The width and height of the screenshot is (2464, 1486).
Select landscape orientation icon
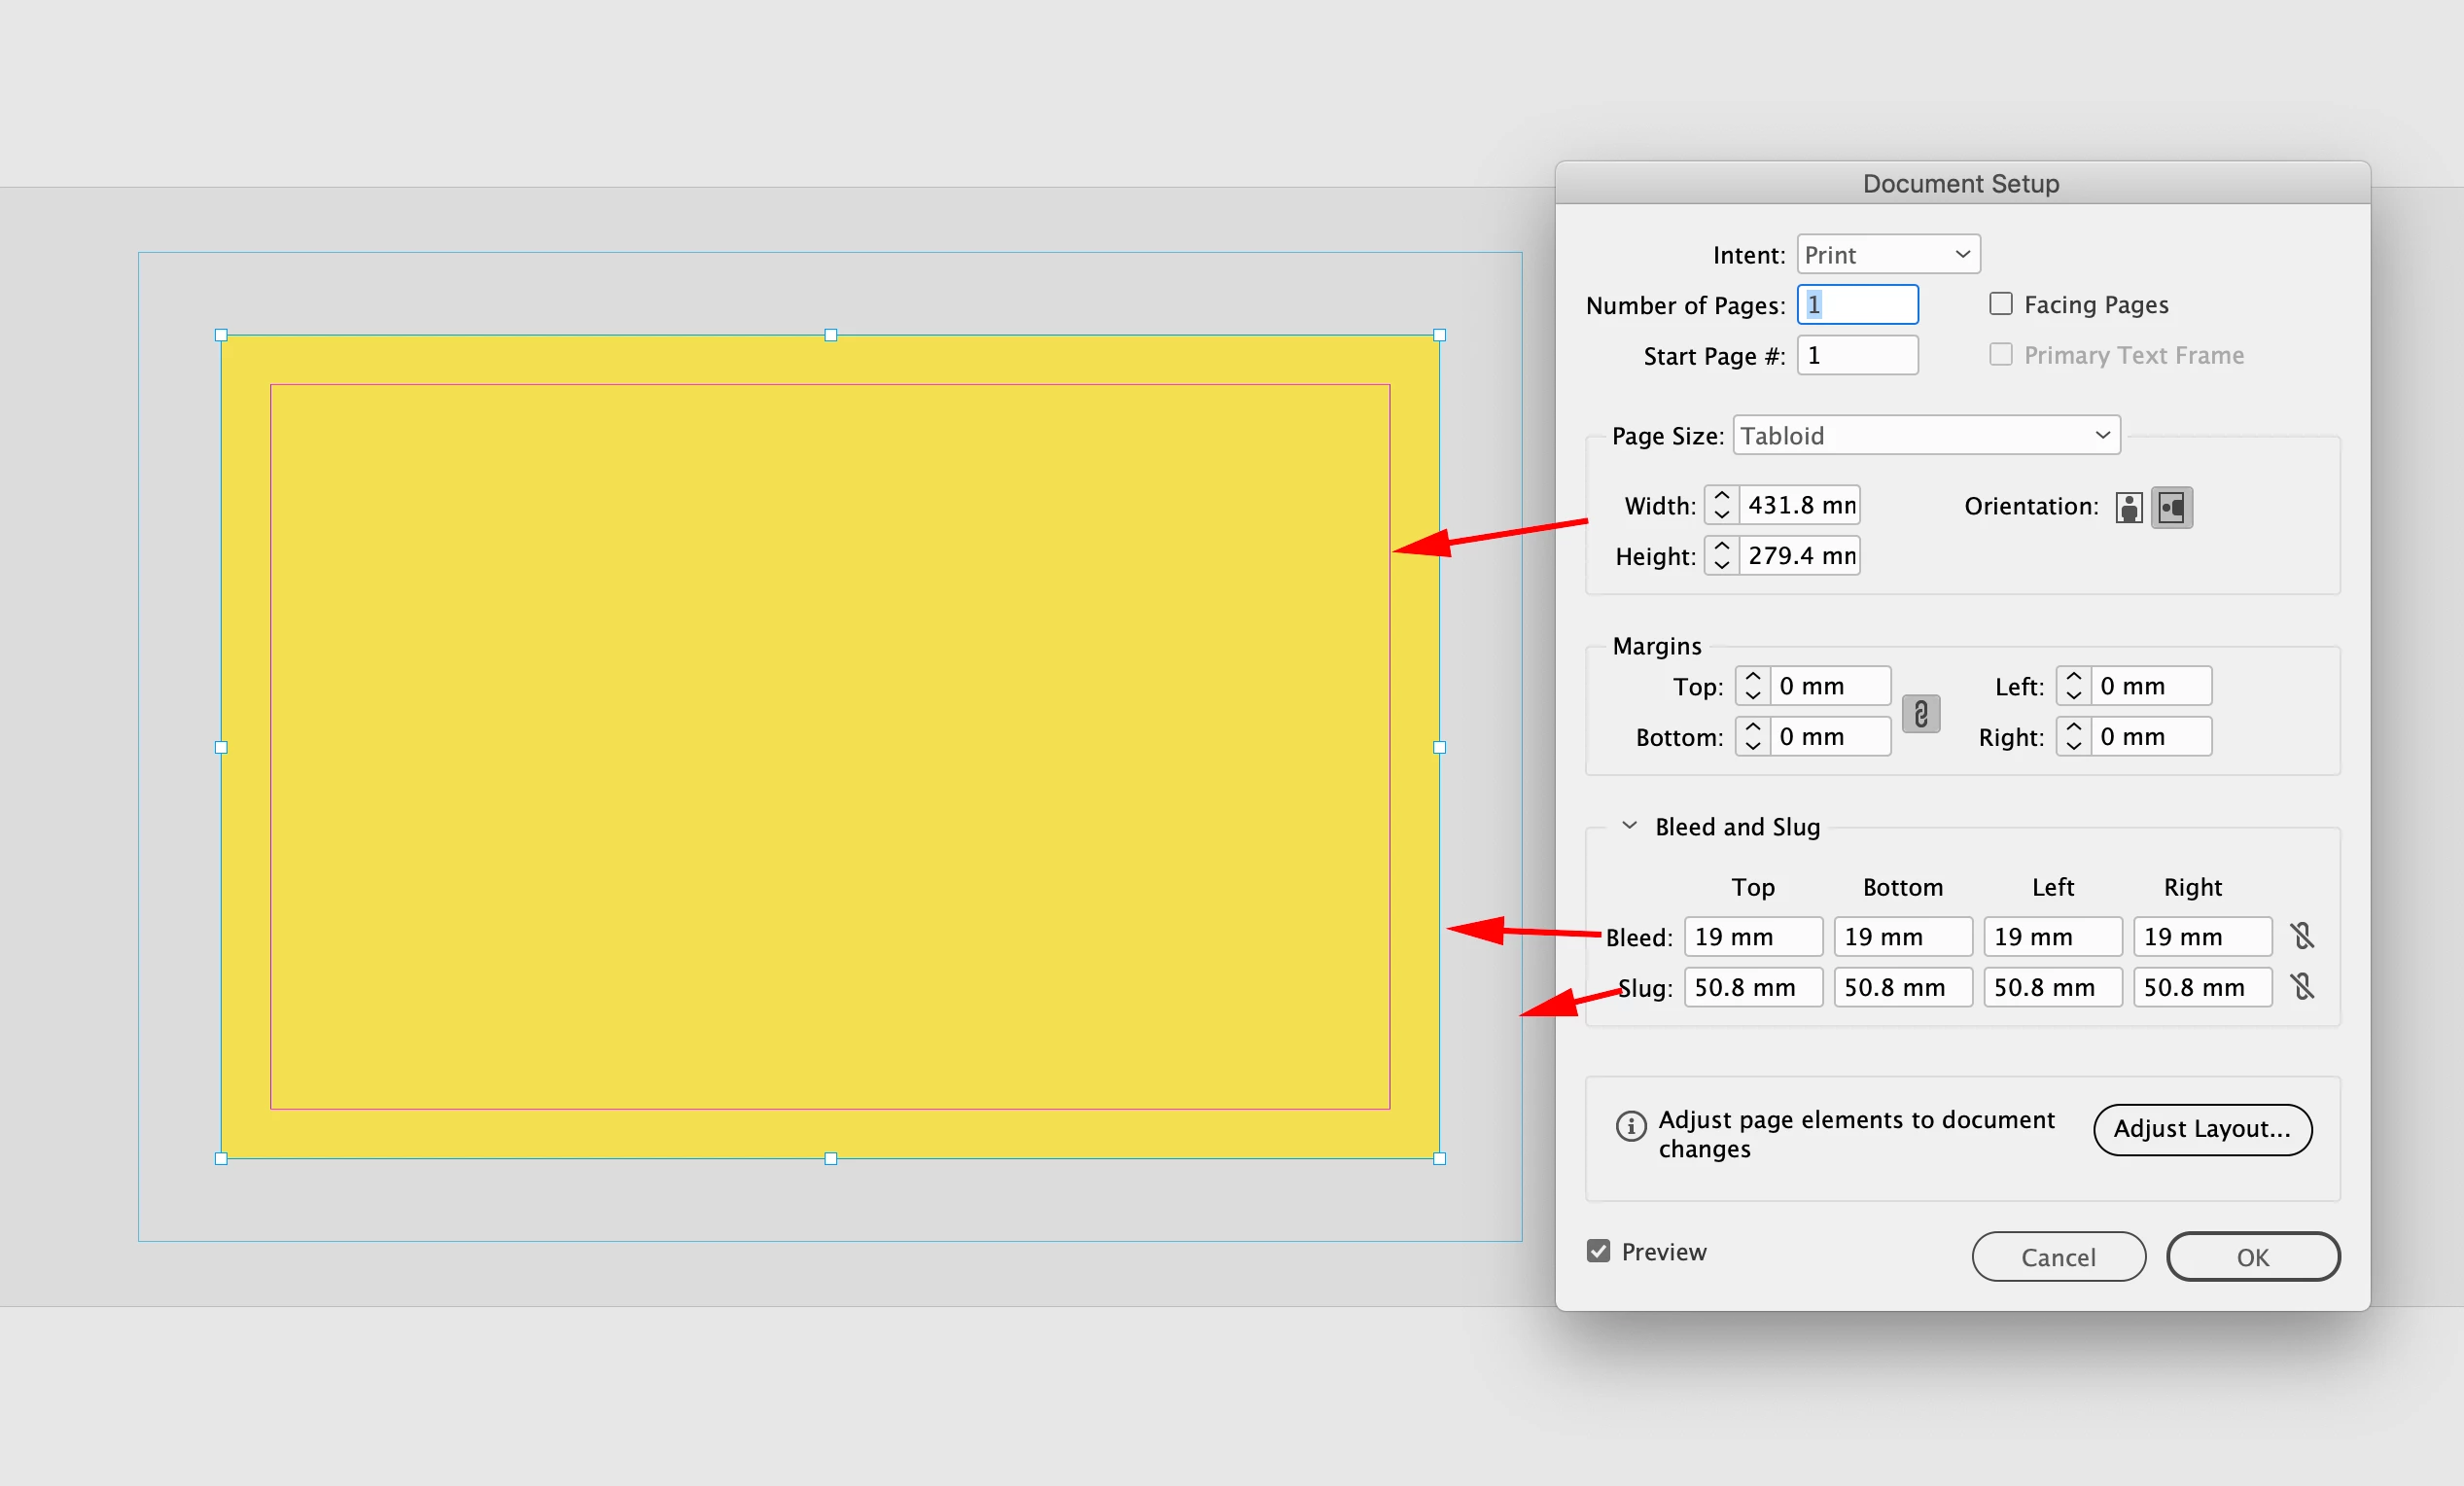coord(2171,507)
